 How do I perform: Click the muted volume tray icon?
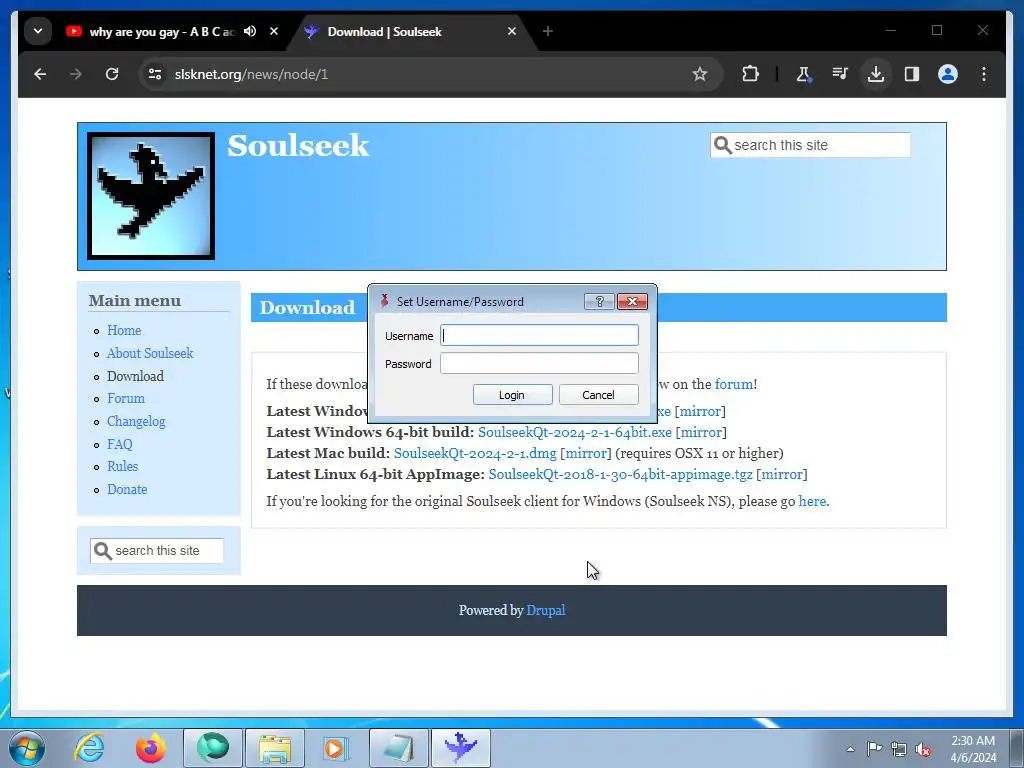(x=923, y=750)
